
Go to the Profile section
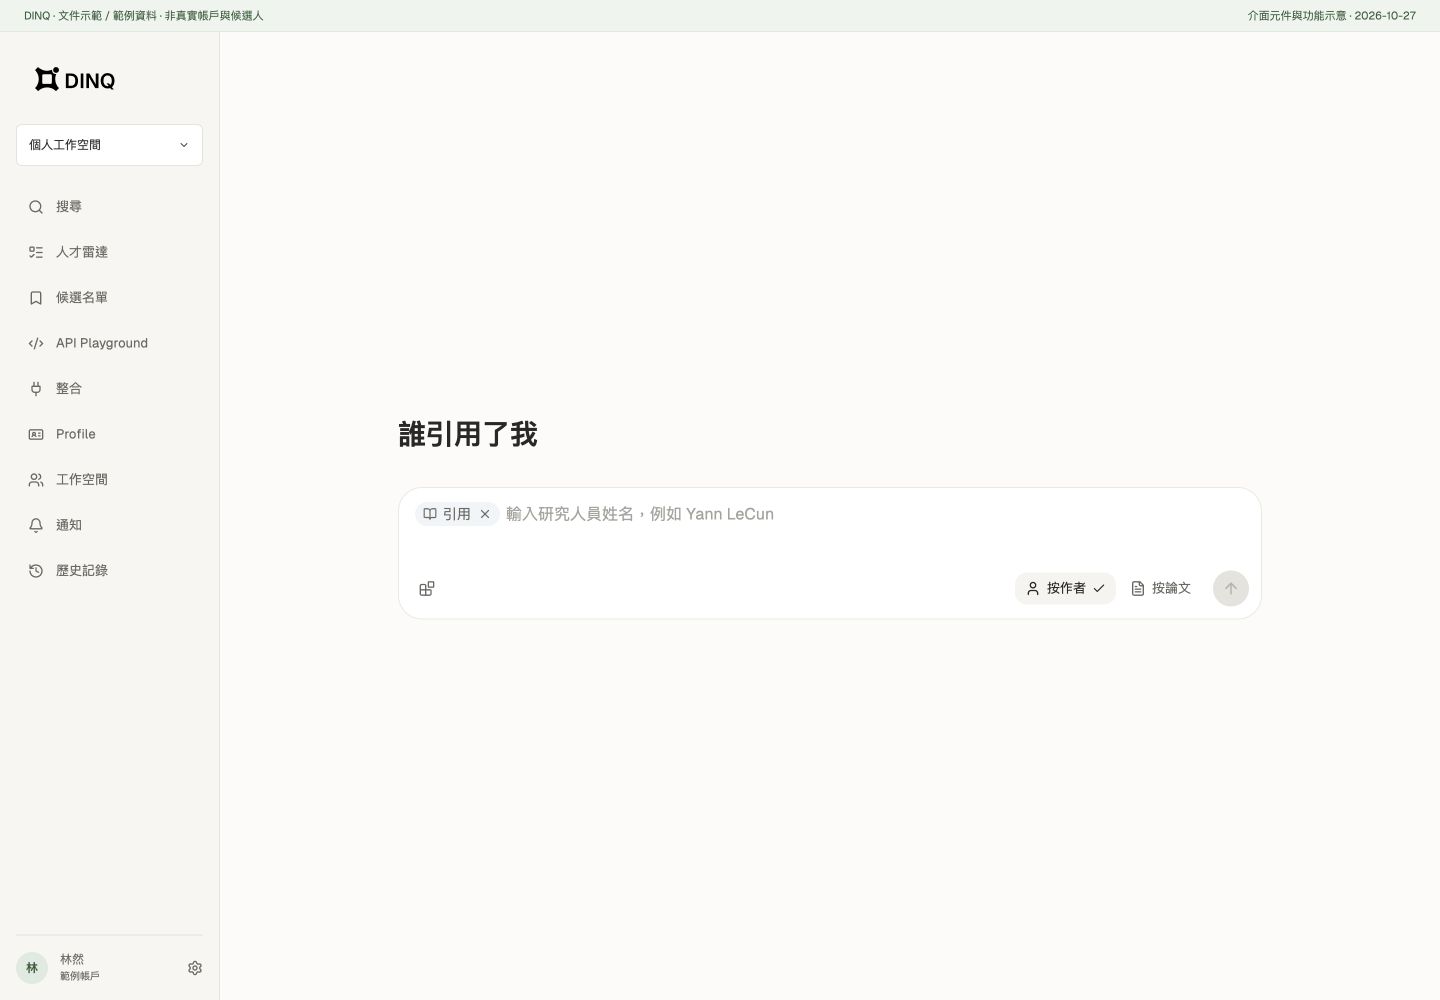pyautogui.click(x=109, y=434)
